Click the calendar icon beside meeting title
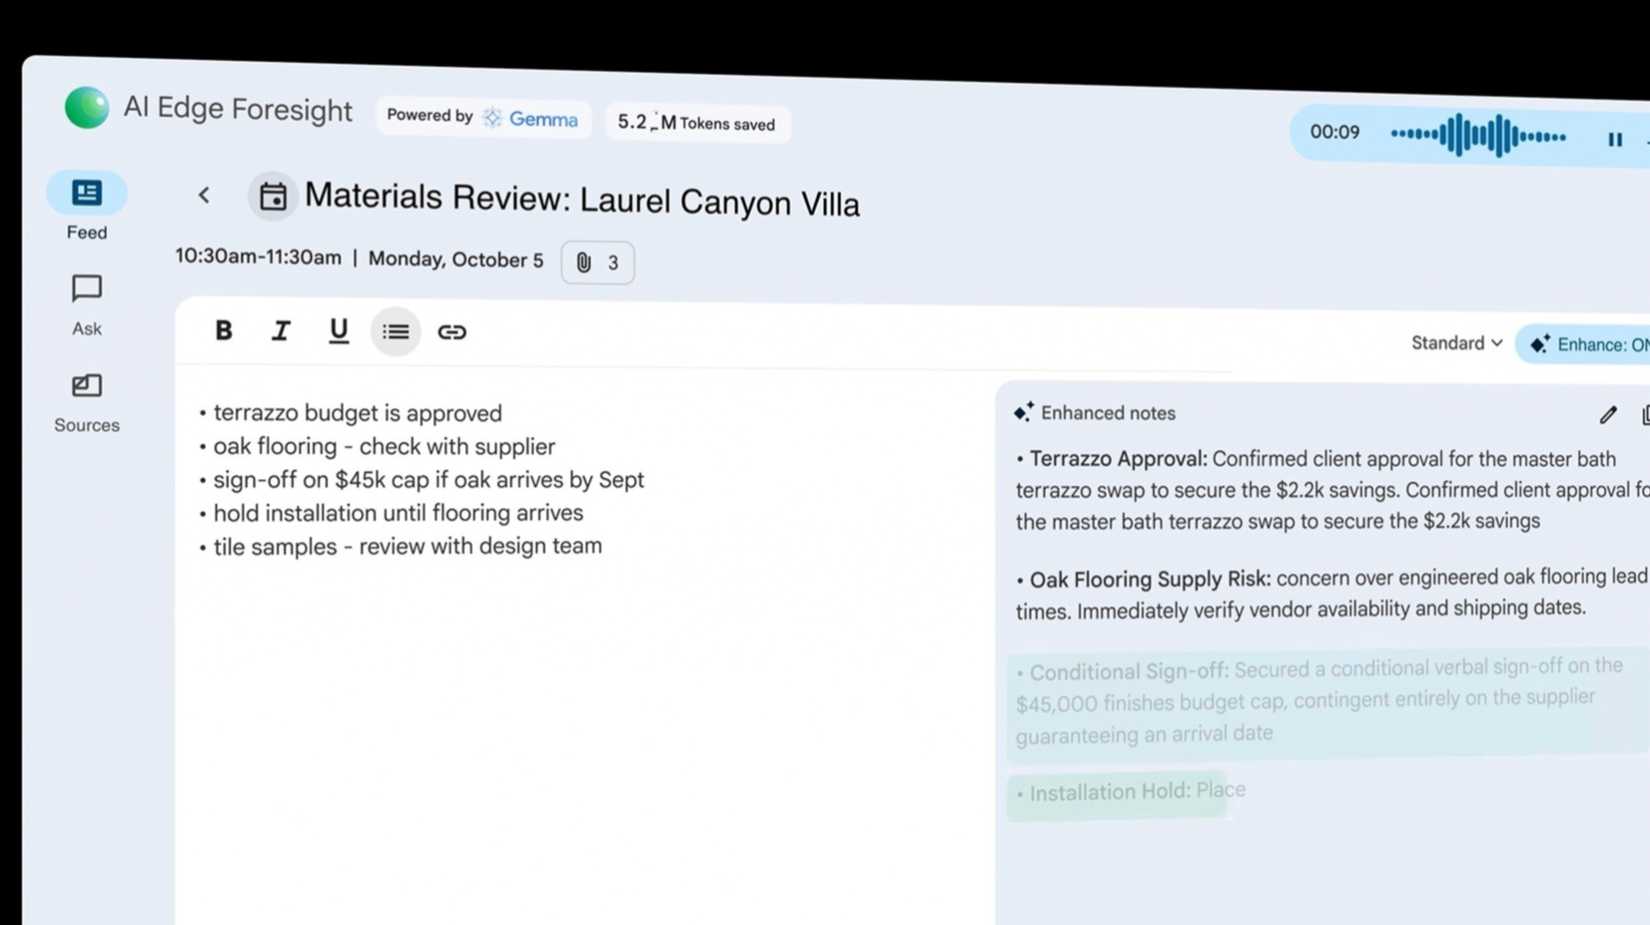The height and width of the screenshot is (925, 1650). (x=272, y=196)
